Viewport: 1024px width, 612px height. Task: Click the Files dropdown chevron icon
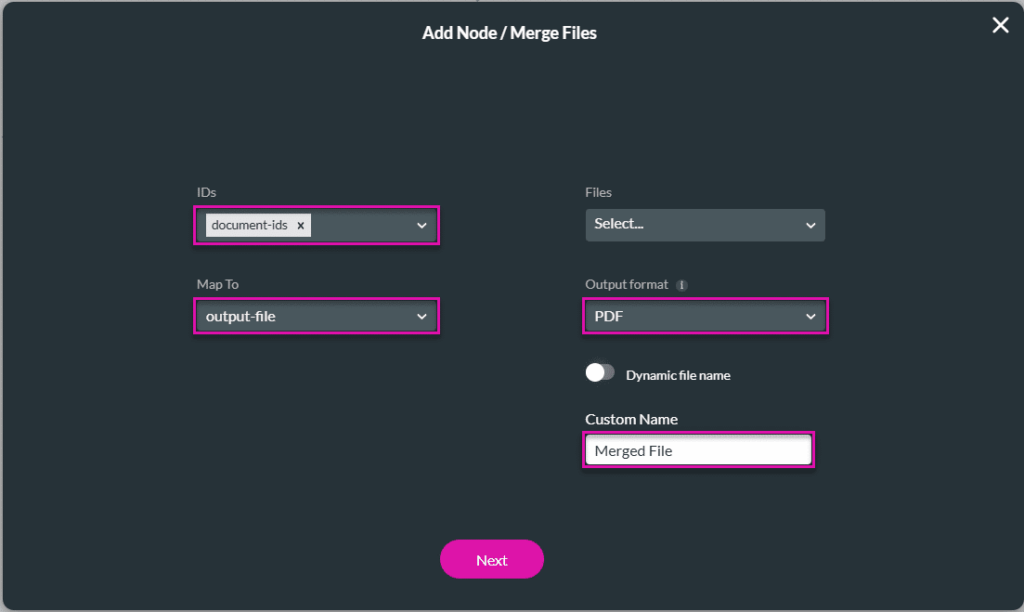(810, 224)
